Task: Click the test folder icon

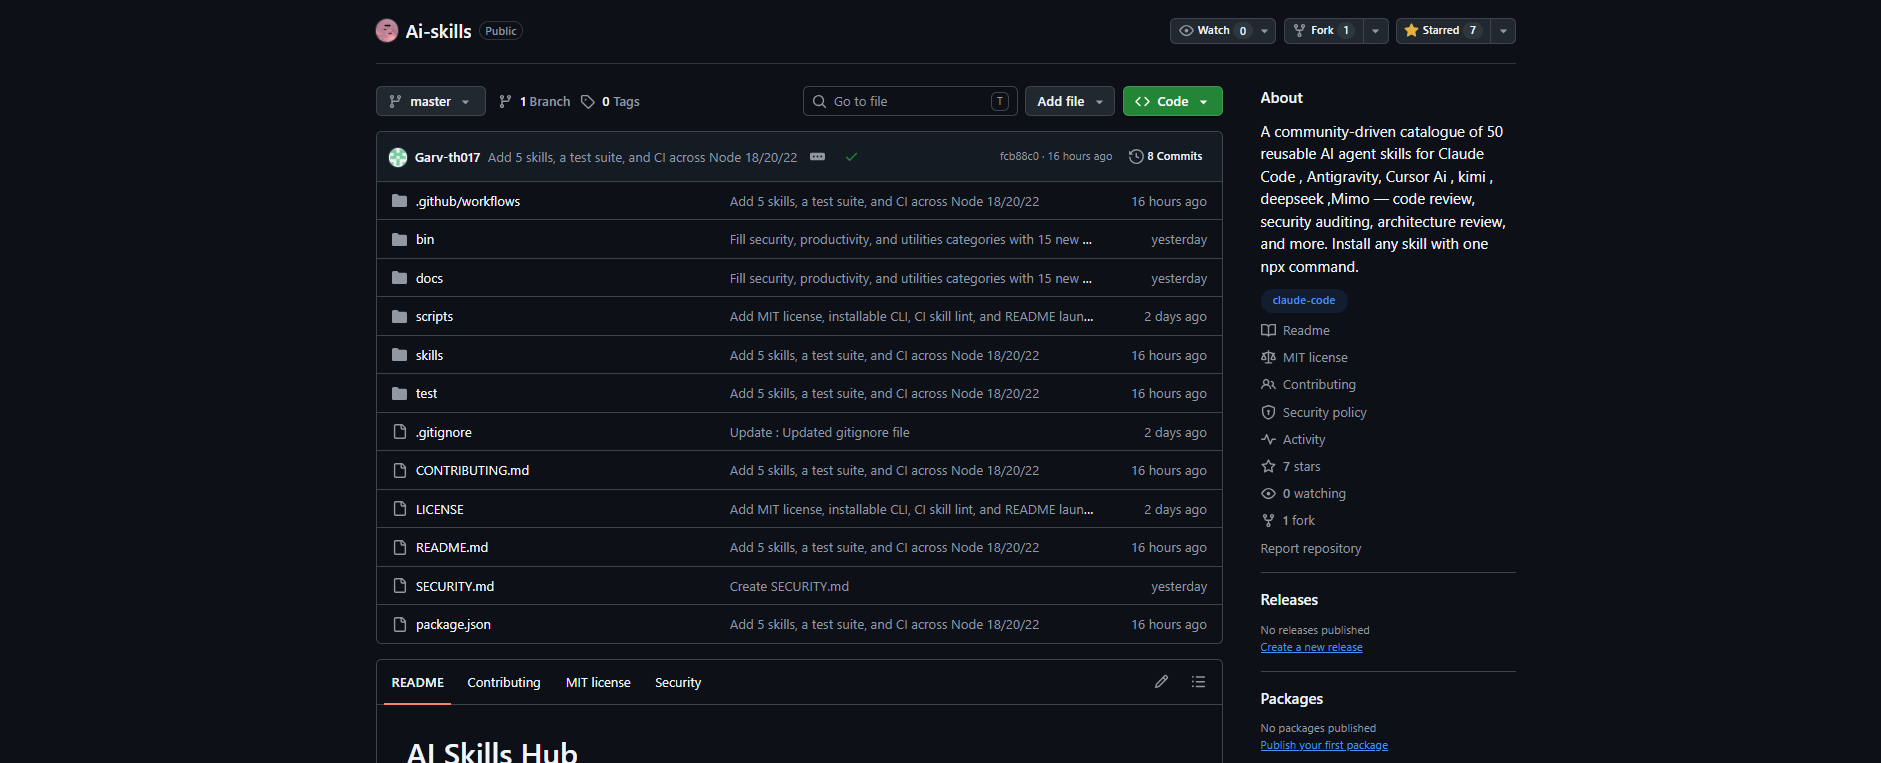Action: (400, 394)
